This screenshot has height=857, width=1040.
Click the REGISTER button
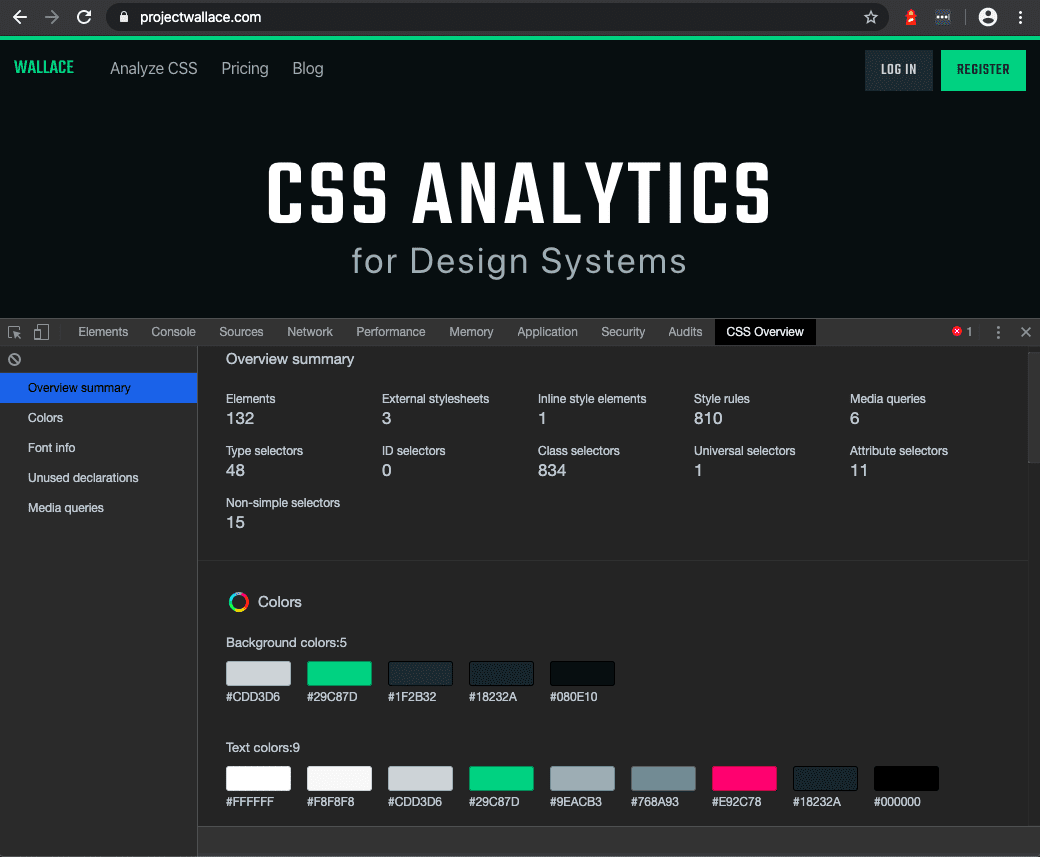click(983, 70)
